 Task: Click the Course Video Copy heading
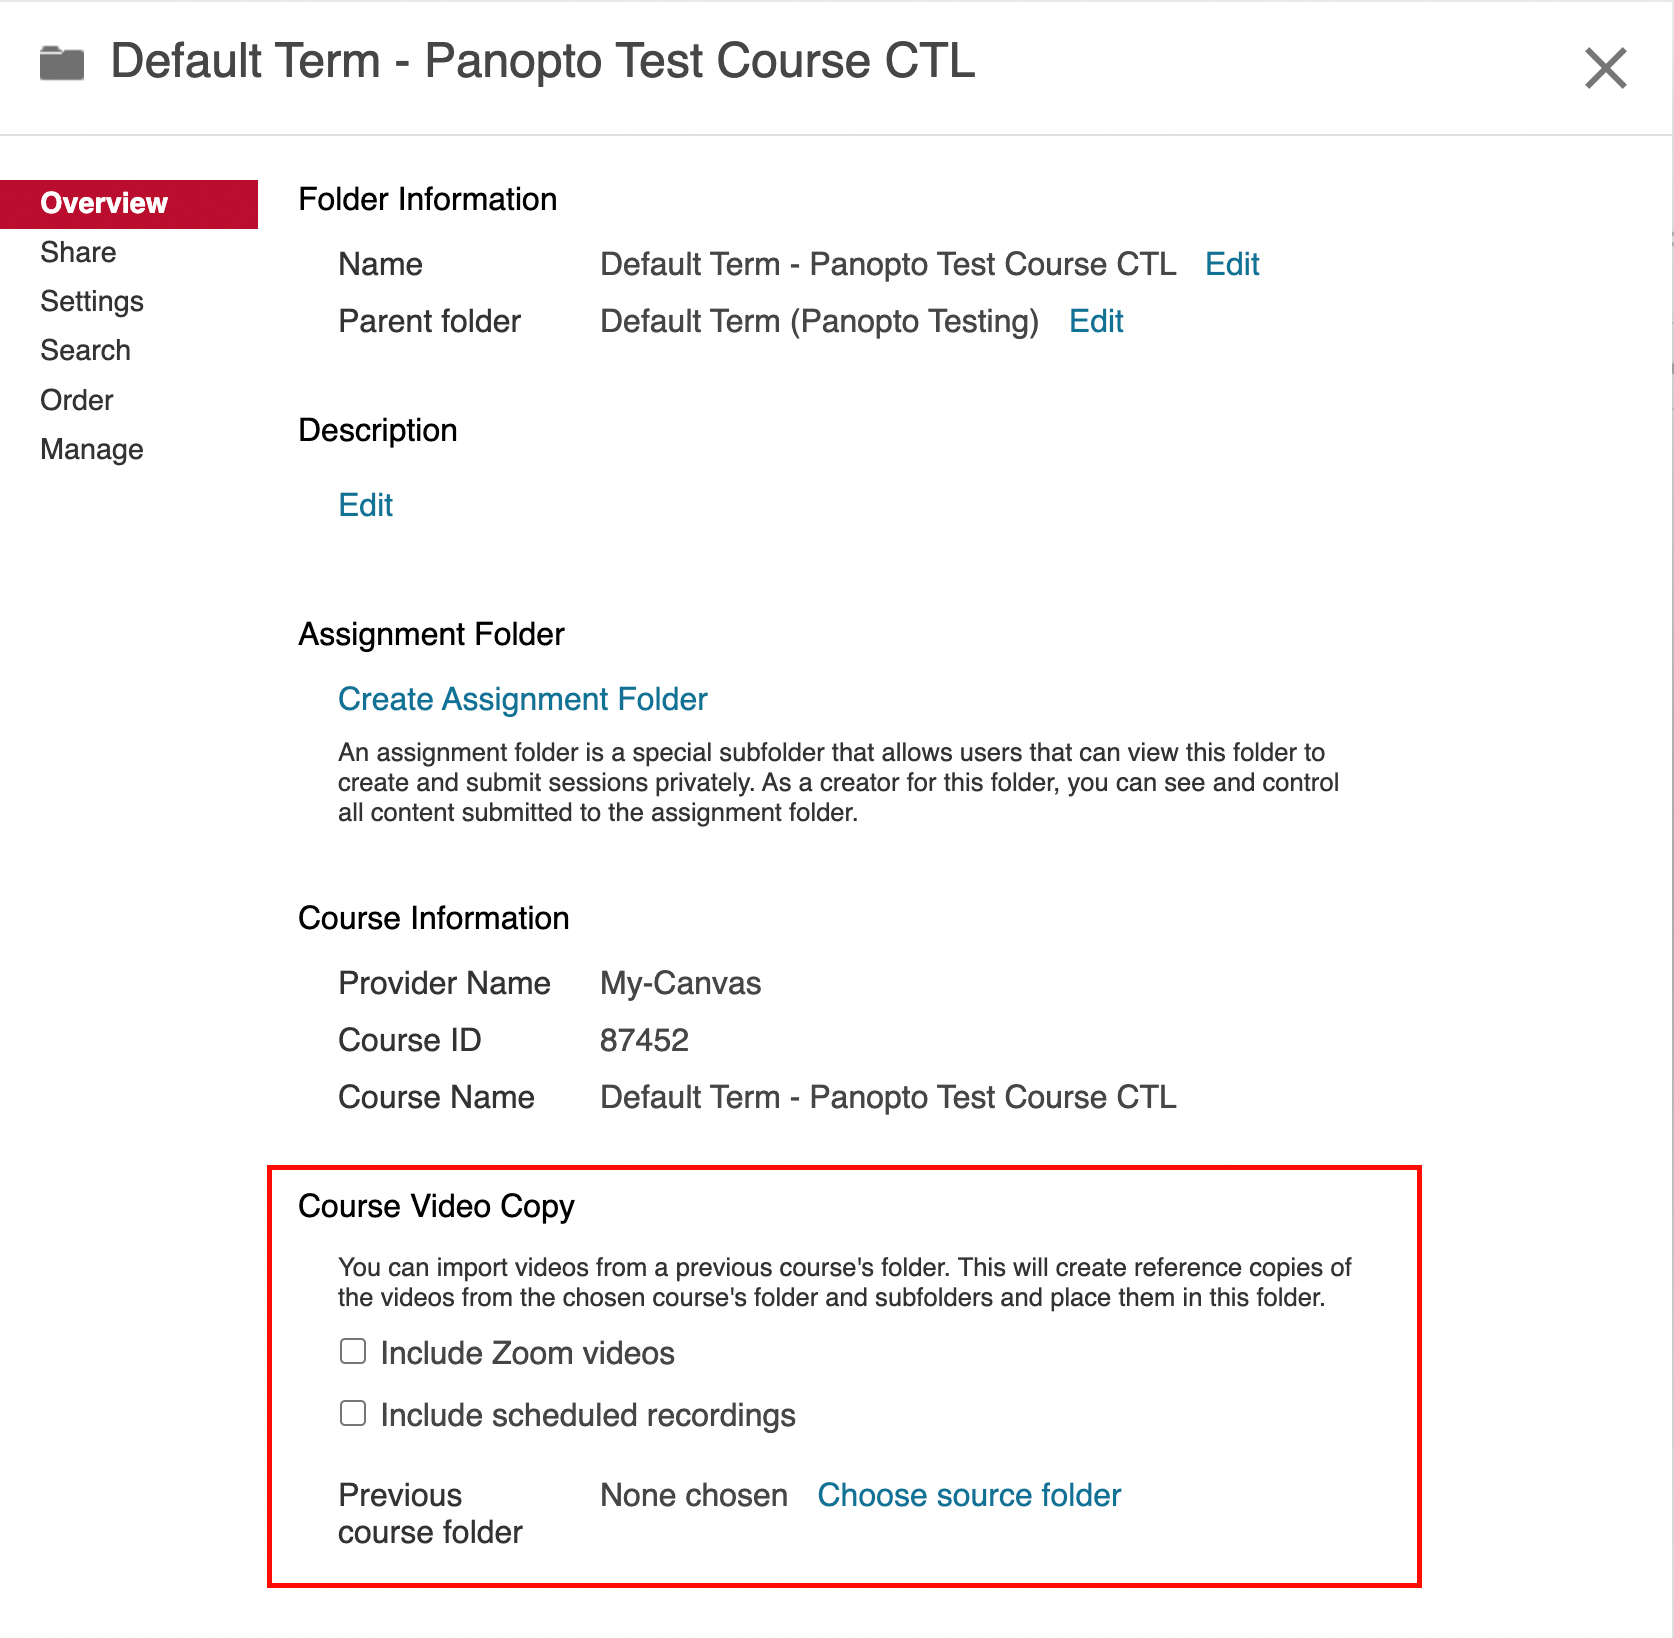[x=436, y=1206]
